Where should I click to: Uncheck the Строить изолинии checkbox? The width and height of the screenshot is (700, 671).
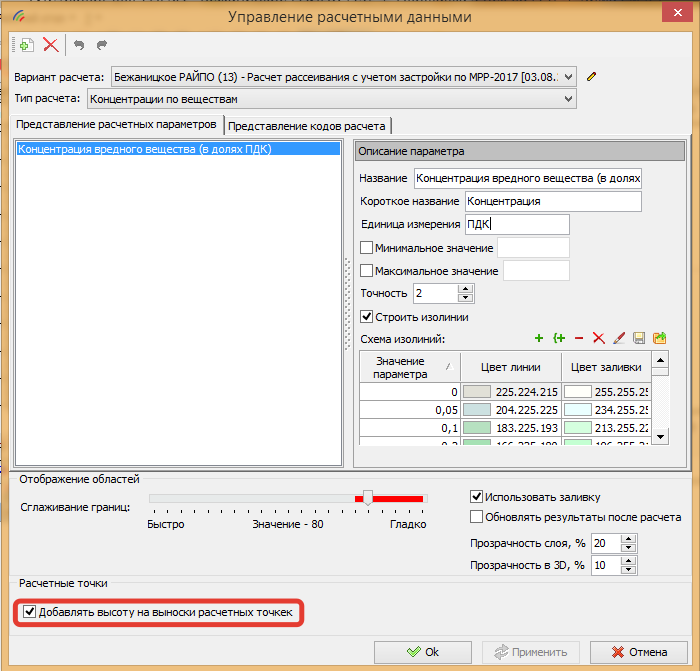367,317
